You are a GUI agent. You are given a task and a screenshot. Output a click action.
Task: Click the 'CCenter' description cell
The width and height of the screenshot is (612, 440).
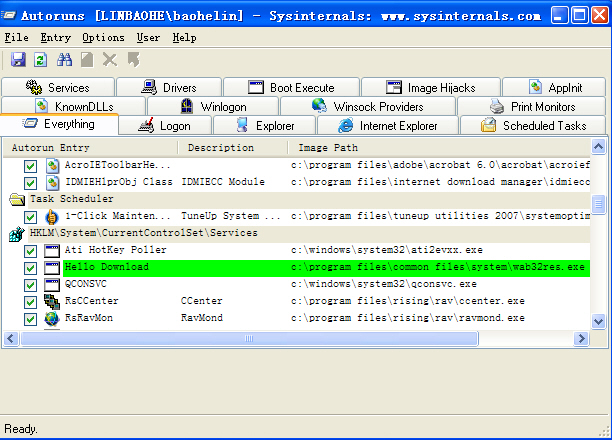coord(201,301)
